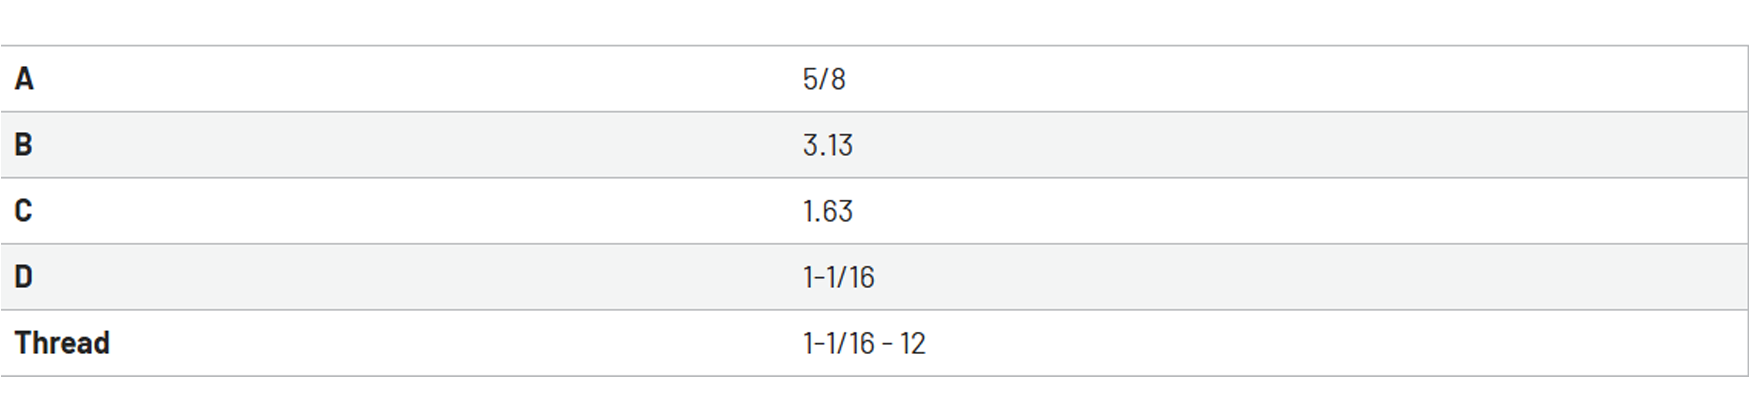Click the row label D
Screen dimensions: 1750x420
coord(24,277)
